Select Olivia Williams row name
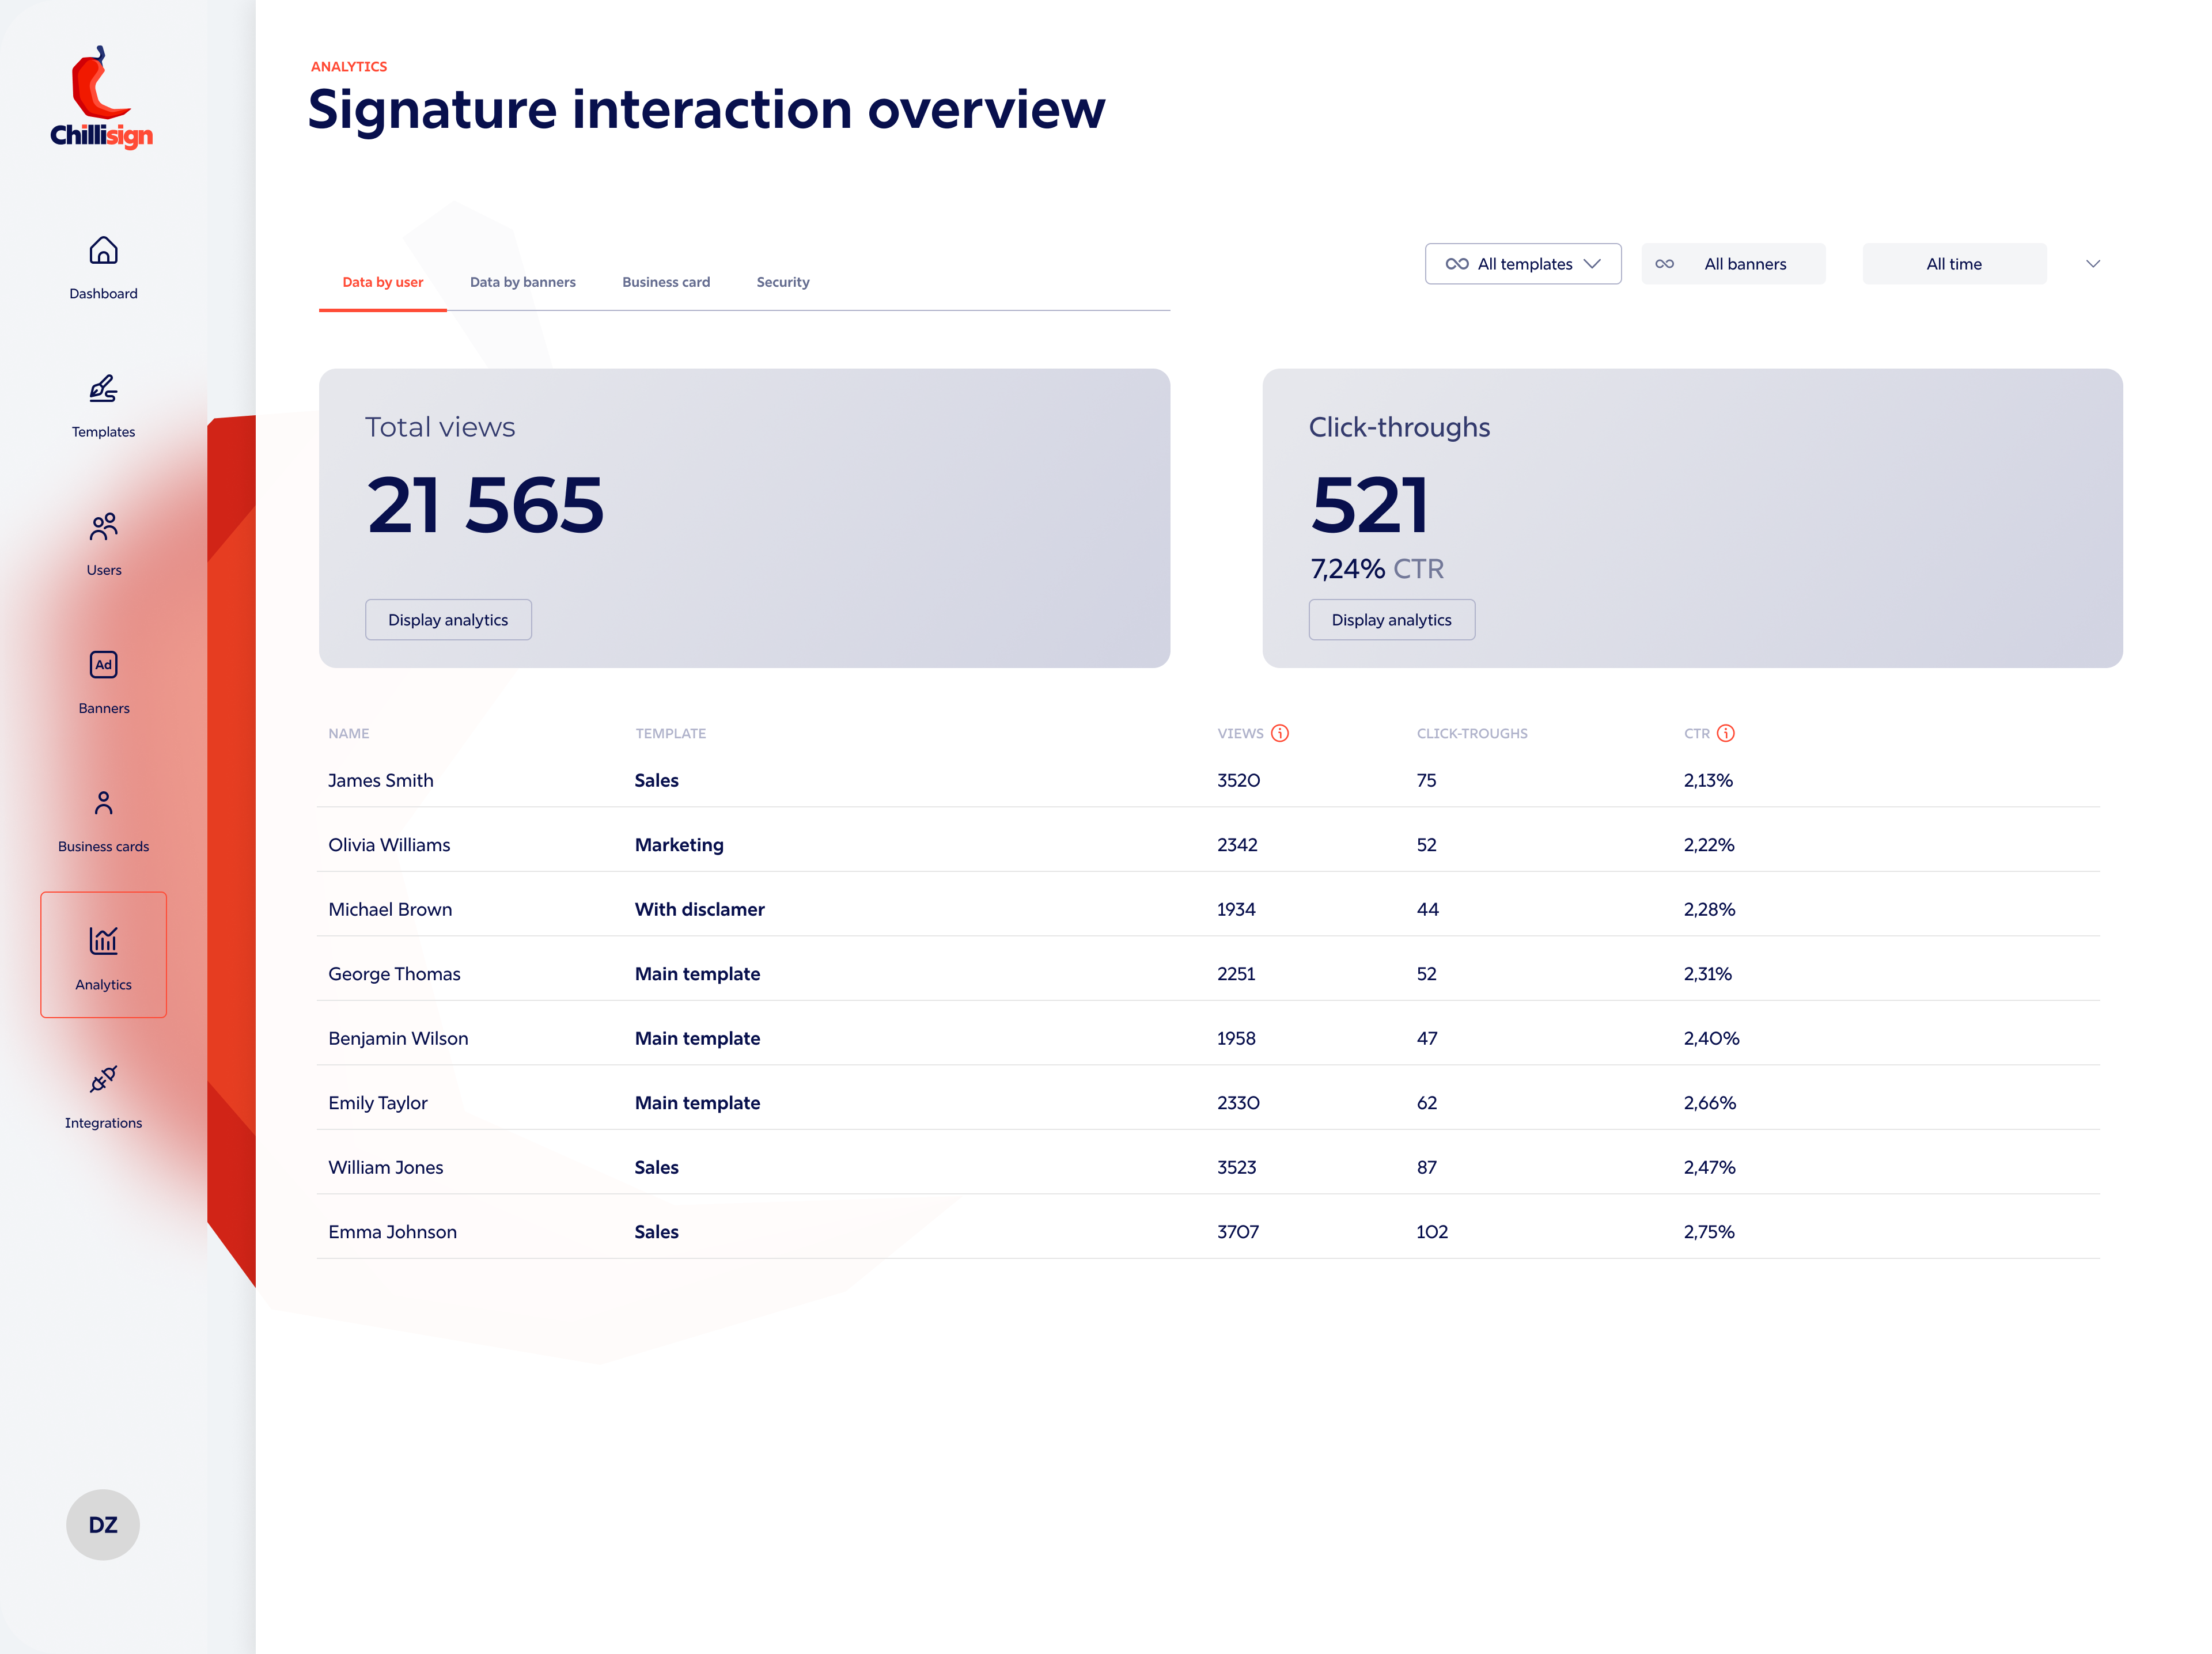The image size is (2212, 1654). [389, 845]
